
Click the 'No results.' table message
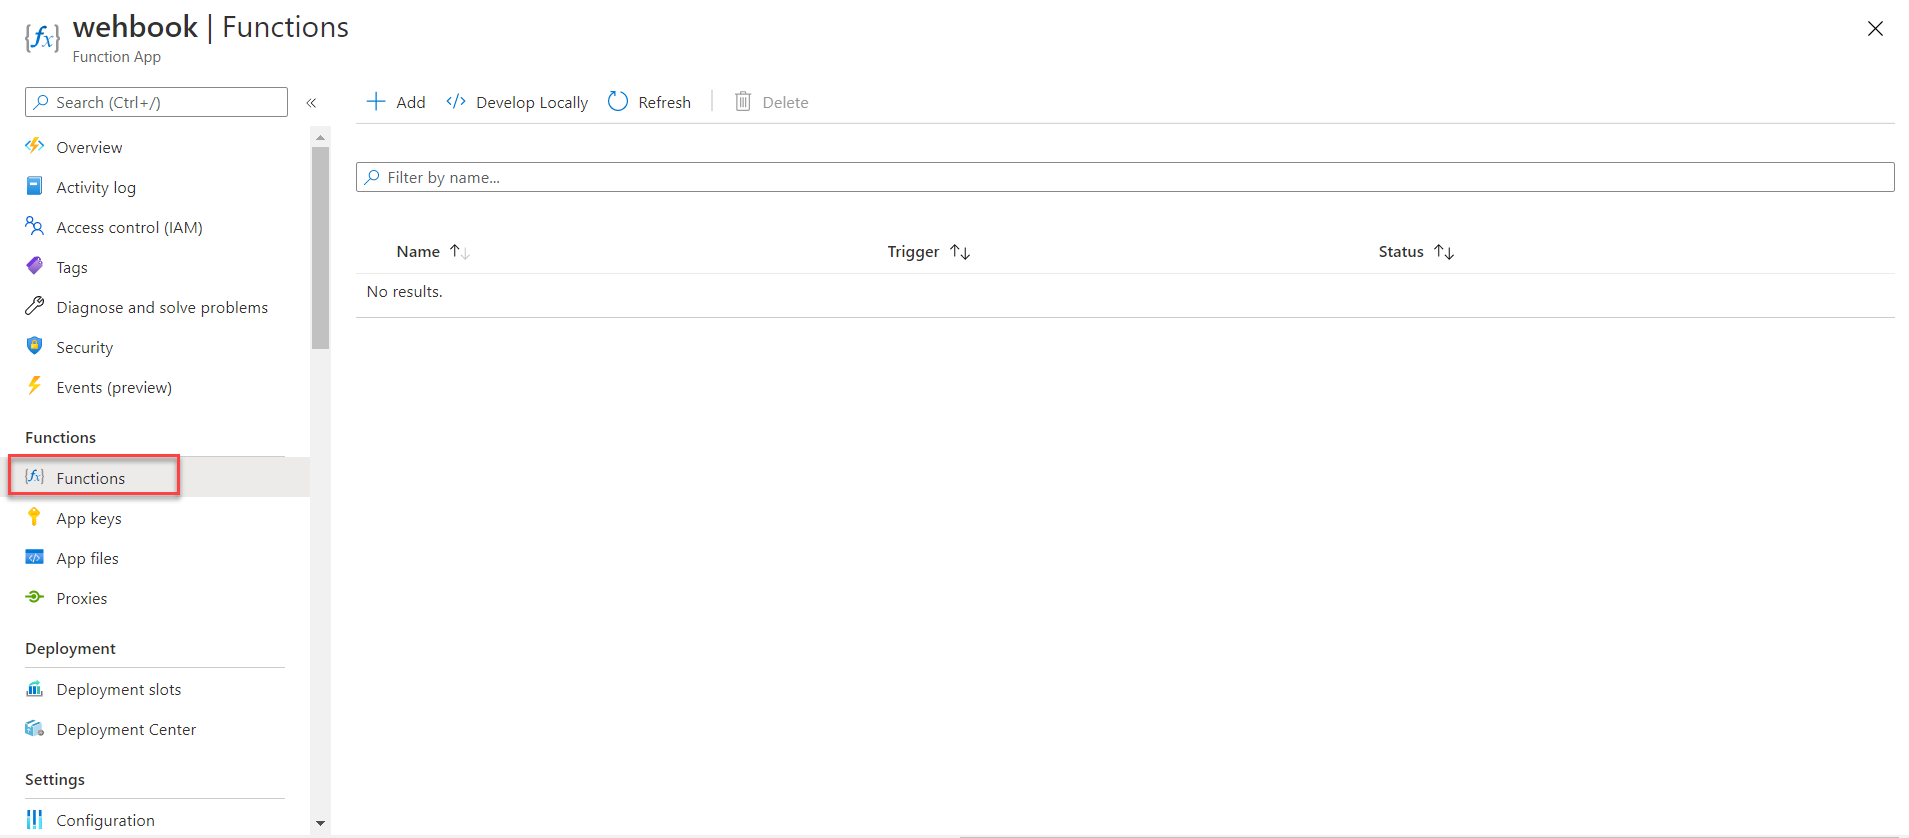[x=404, y=291]
